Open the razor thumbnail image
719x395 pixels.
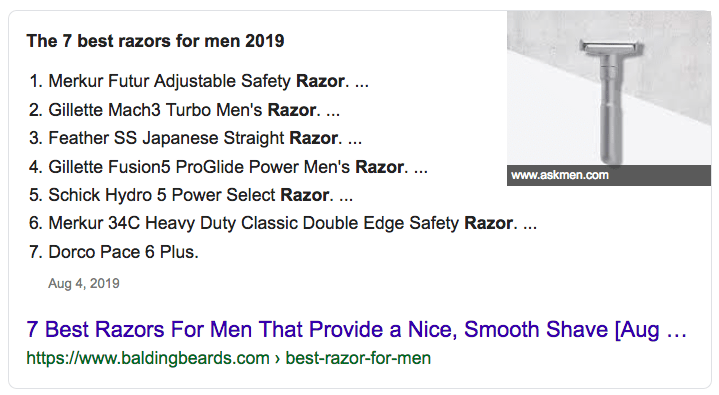pyautogui.click(x=608, y=98)
